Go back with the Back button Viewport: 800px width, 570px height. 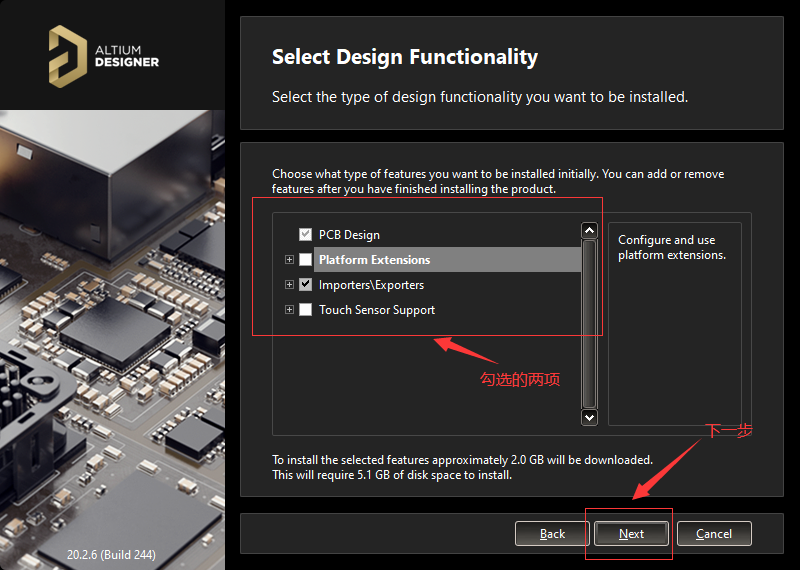[552, 534]
